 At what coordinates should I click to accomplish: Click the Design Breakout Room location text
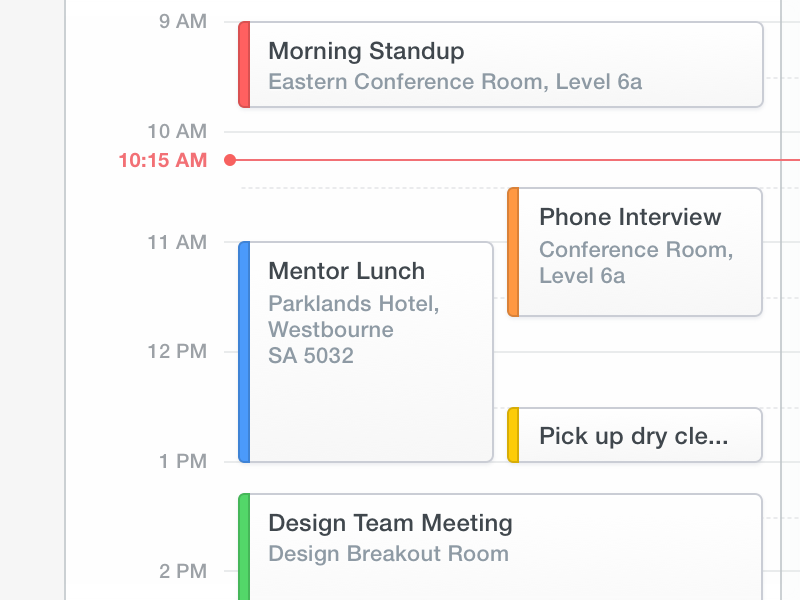click(388, 554)
